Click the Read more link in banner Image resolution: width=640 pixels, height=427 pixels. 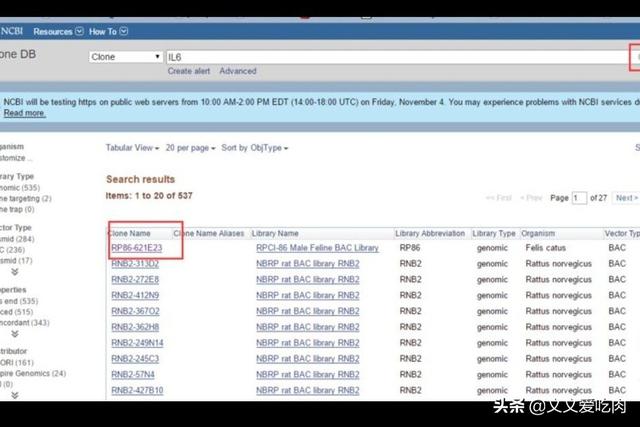pos(24,113)
